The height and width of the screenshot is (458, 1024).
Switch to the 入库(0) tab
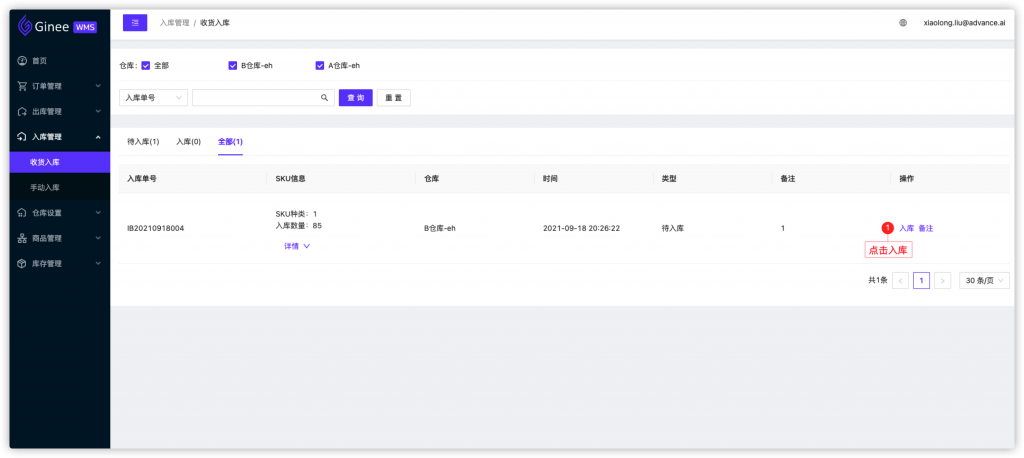click(x=188, y=142)
